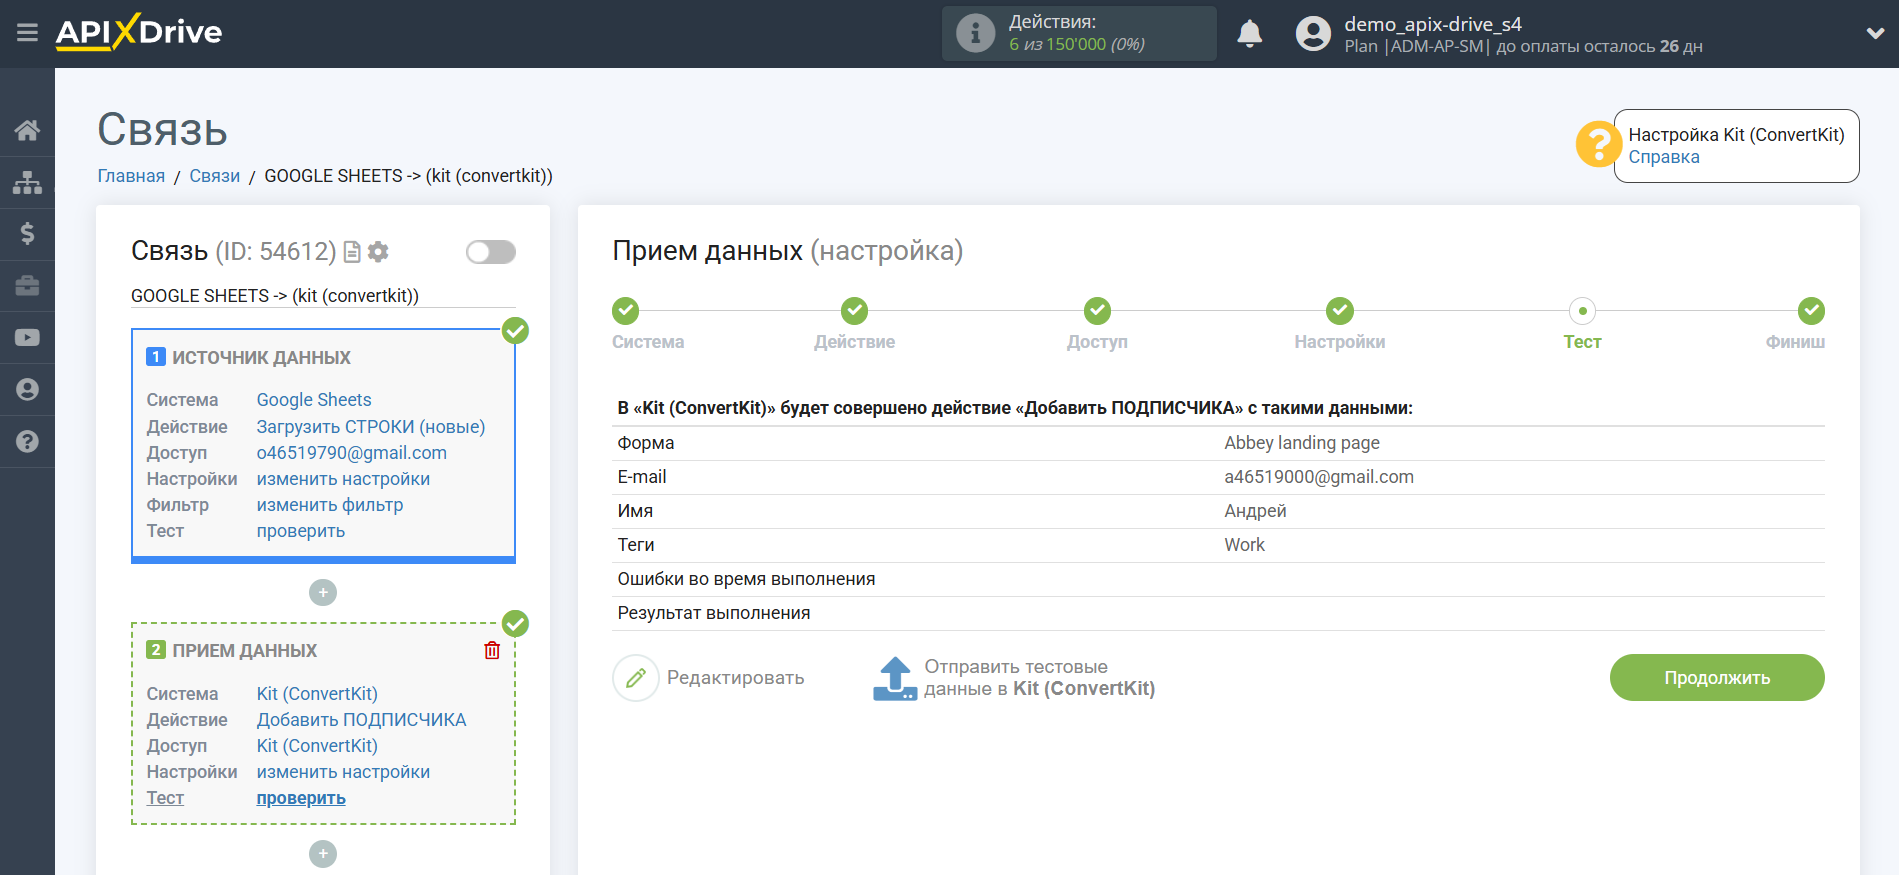
Task: Open the actions info icon
Action: [x=975, y=33]
